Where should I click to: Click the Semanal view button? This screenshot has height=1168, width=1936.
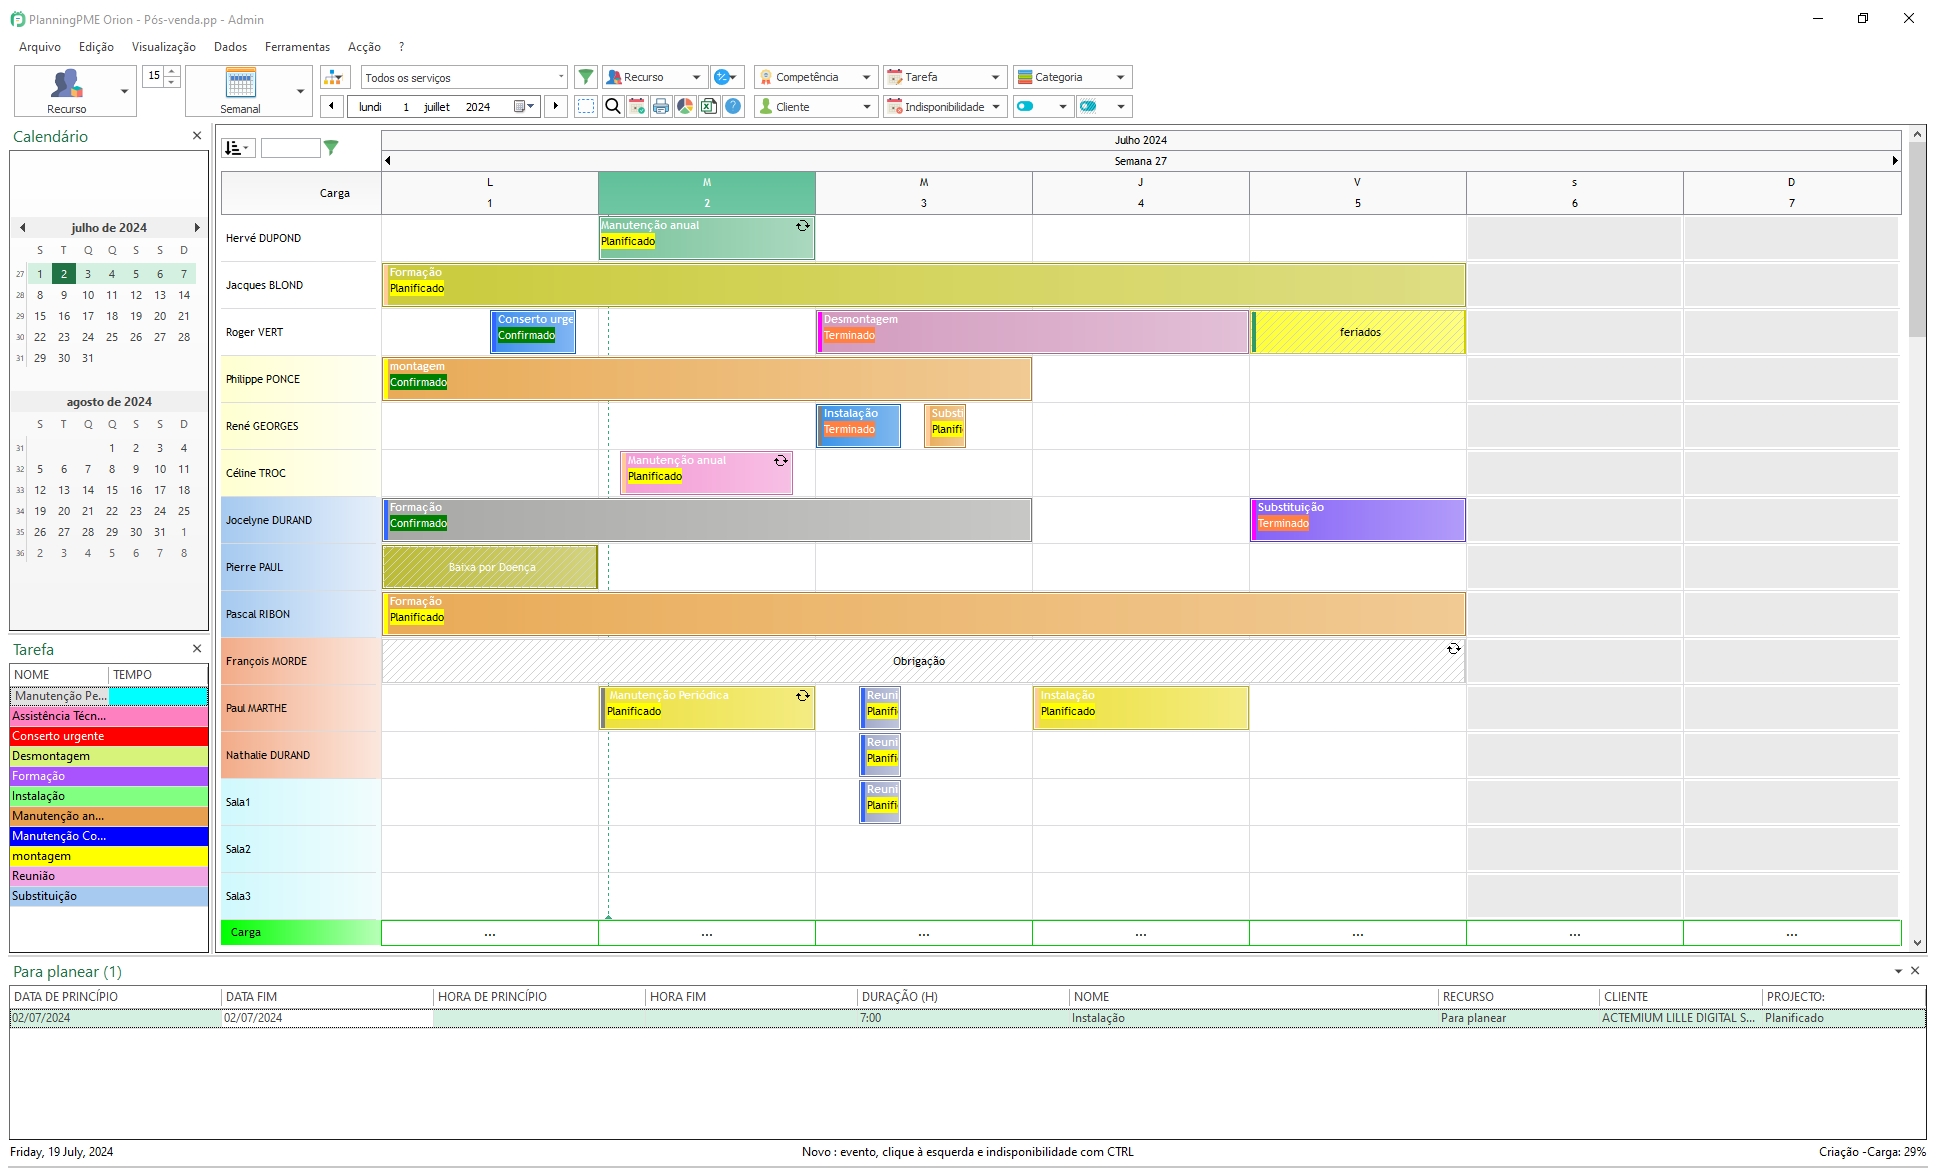pos(240,91)
